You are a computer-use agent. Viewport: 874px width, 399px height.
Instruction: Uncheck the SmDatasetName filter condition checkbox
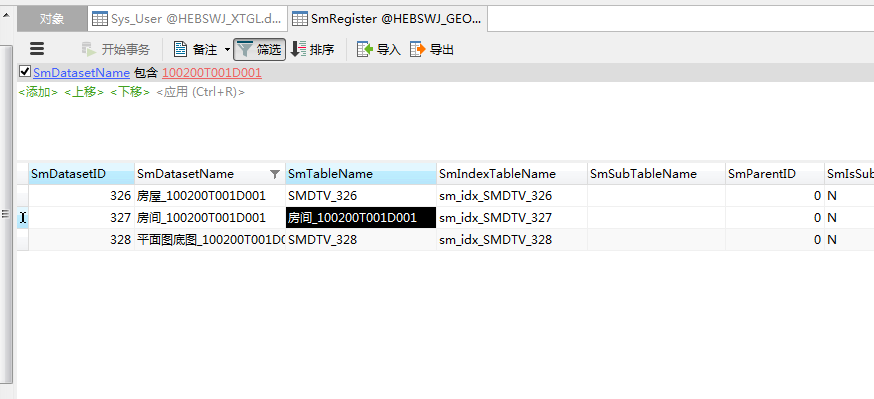coord(25,71)
